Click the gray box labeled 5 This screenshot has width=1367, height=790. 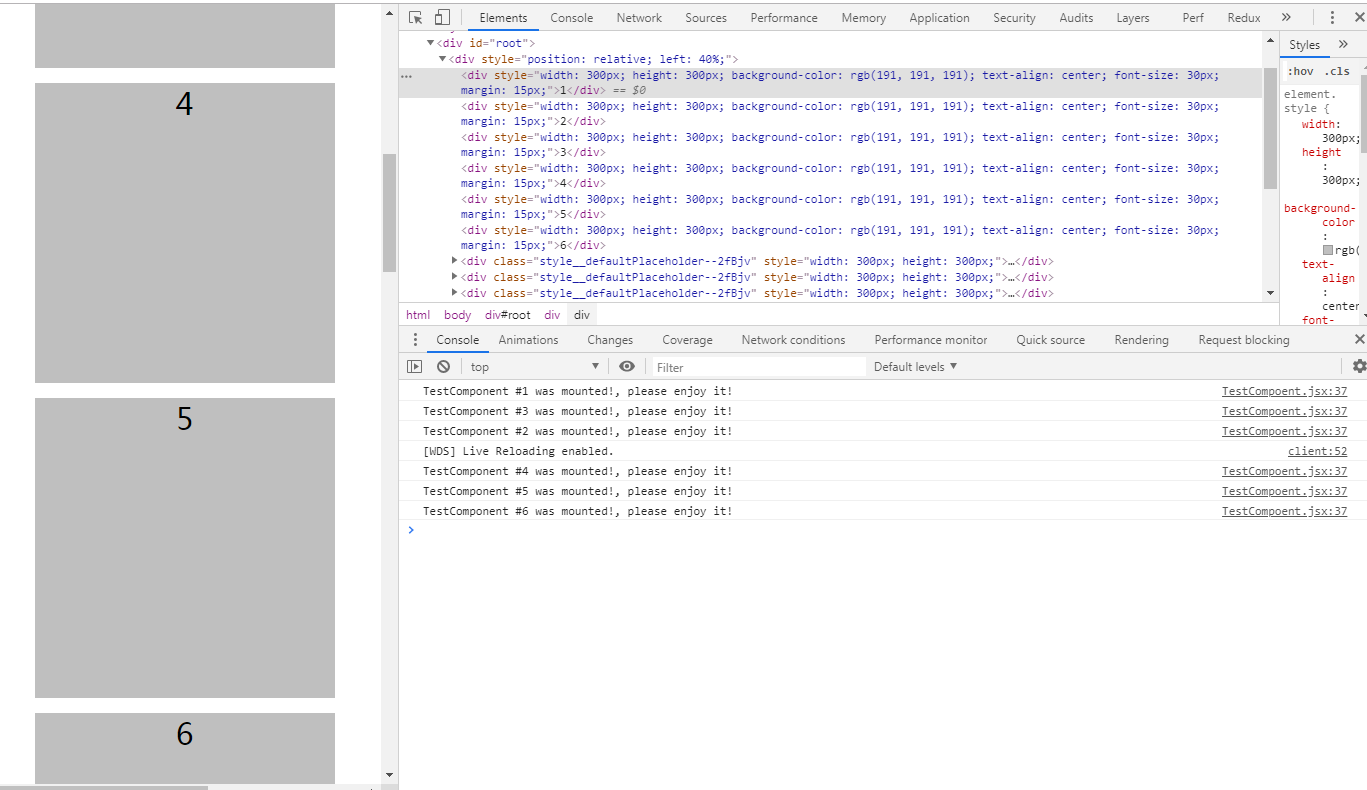tap(185, 548)
